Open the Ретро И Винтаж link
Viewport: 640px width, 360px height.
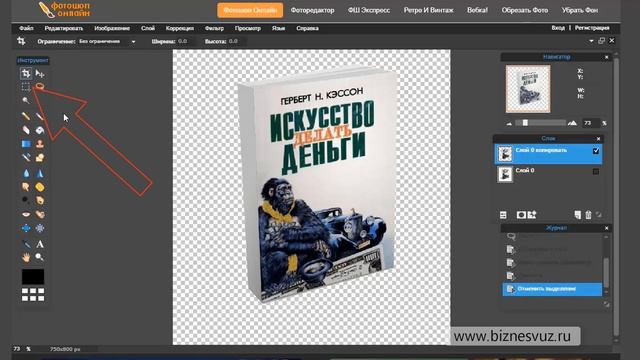(429, 10)
